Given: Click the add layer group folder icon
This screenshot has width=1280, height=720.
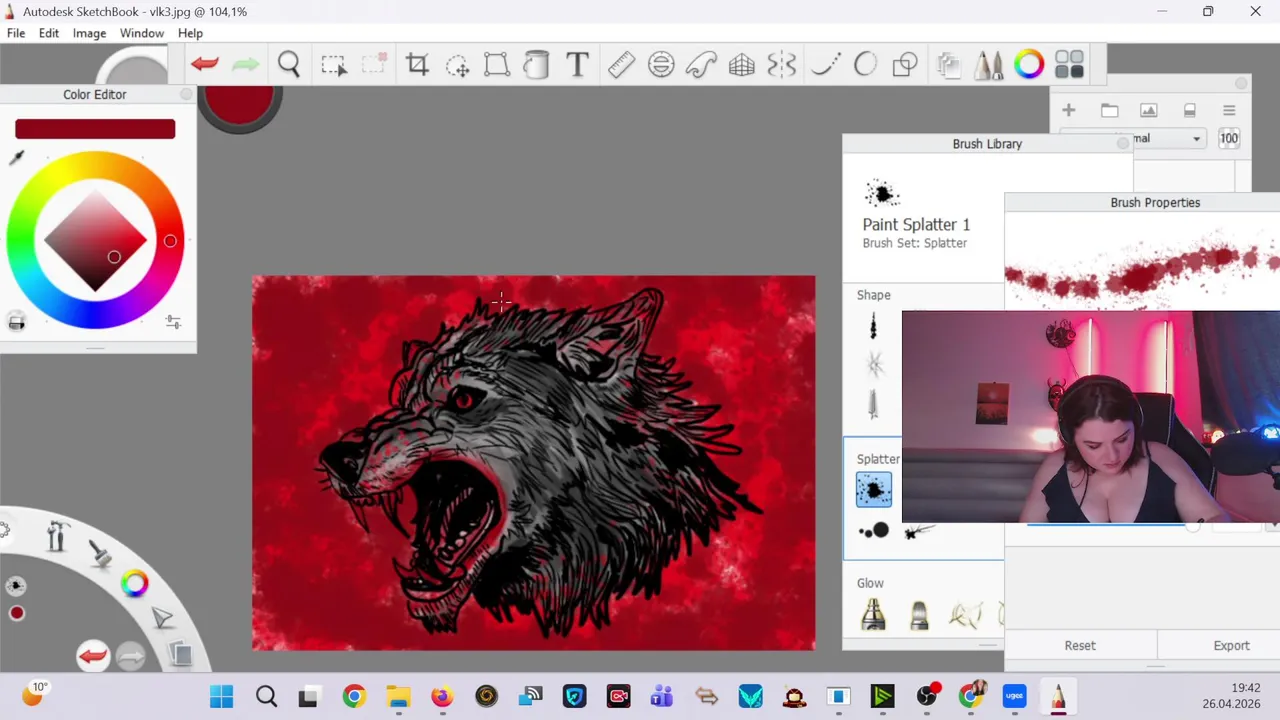Looking at the screenshot, I should click(1109, 110).
